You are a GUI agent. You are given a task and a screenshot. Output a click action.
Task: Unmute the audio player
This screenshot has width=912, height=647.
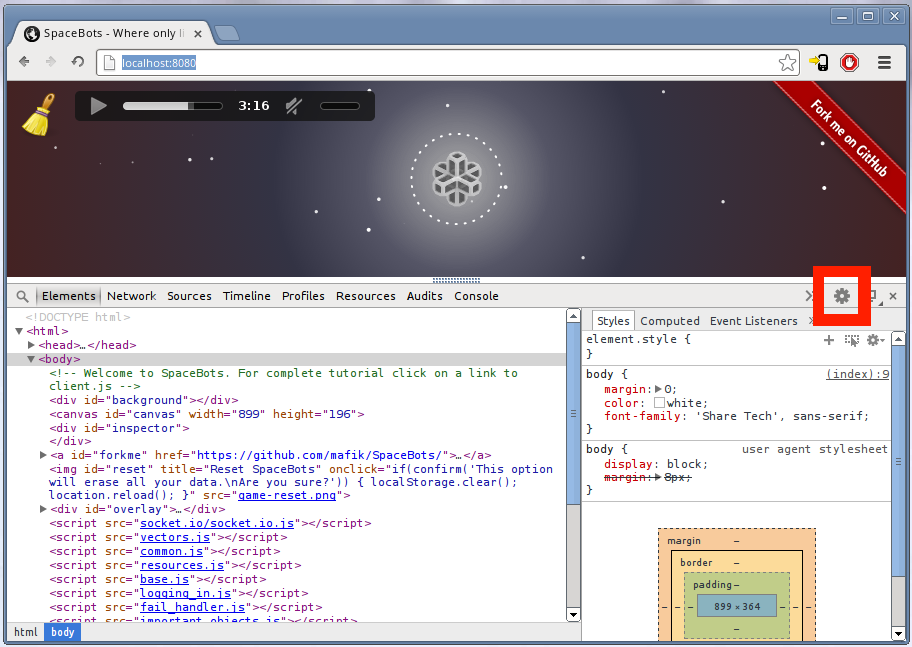click(x=294, y=106)
